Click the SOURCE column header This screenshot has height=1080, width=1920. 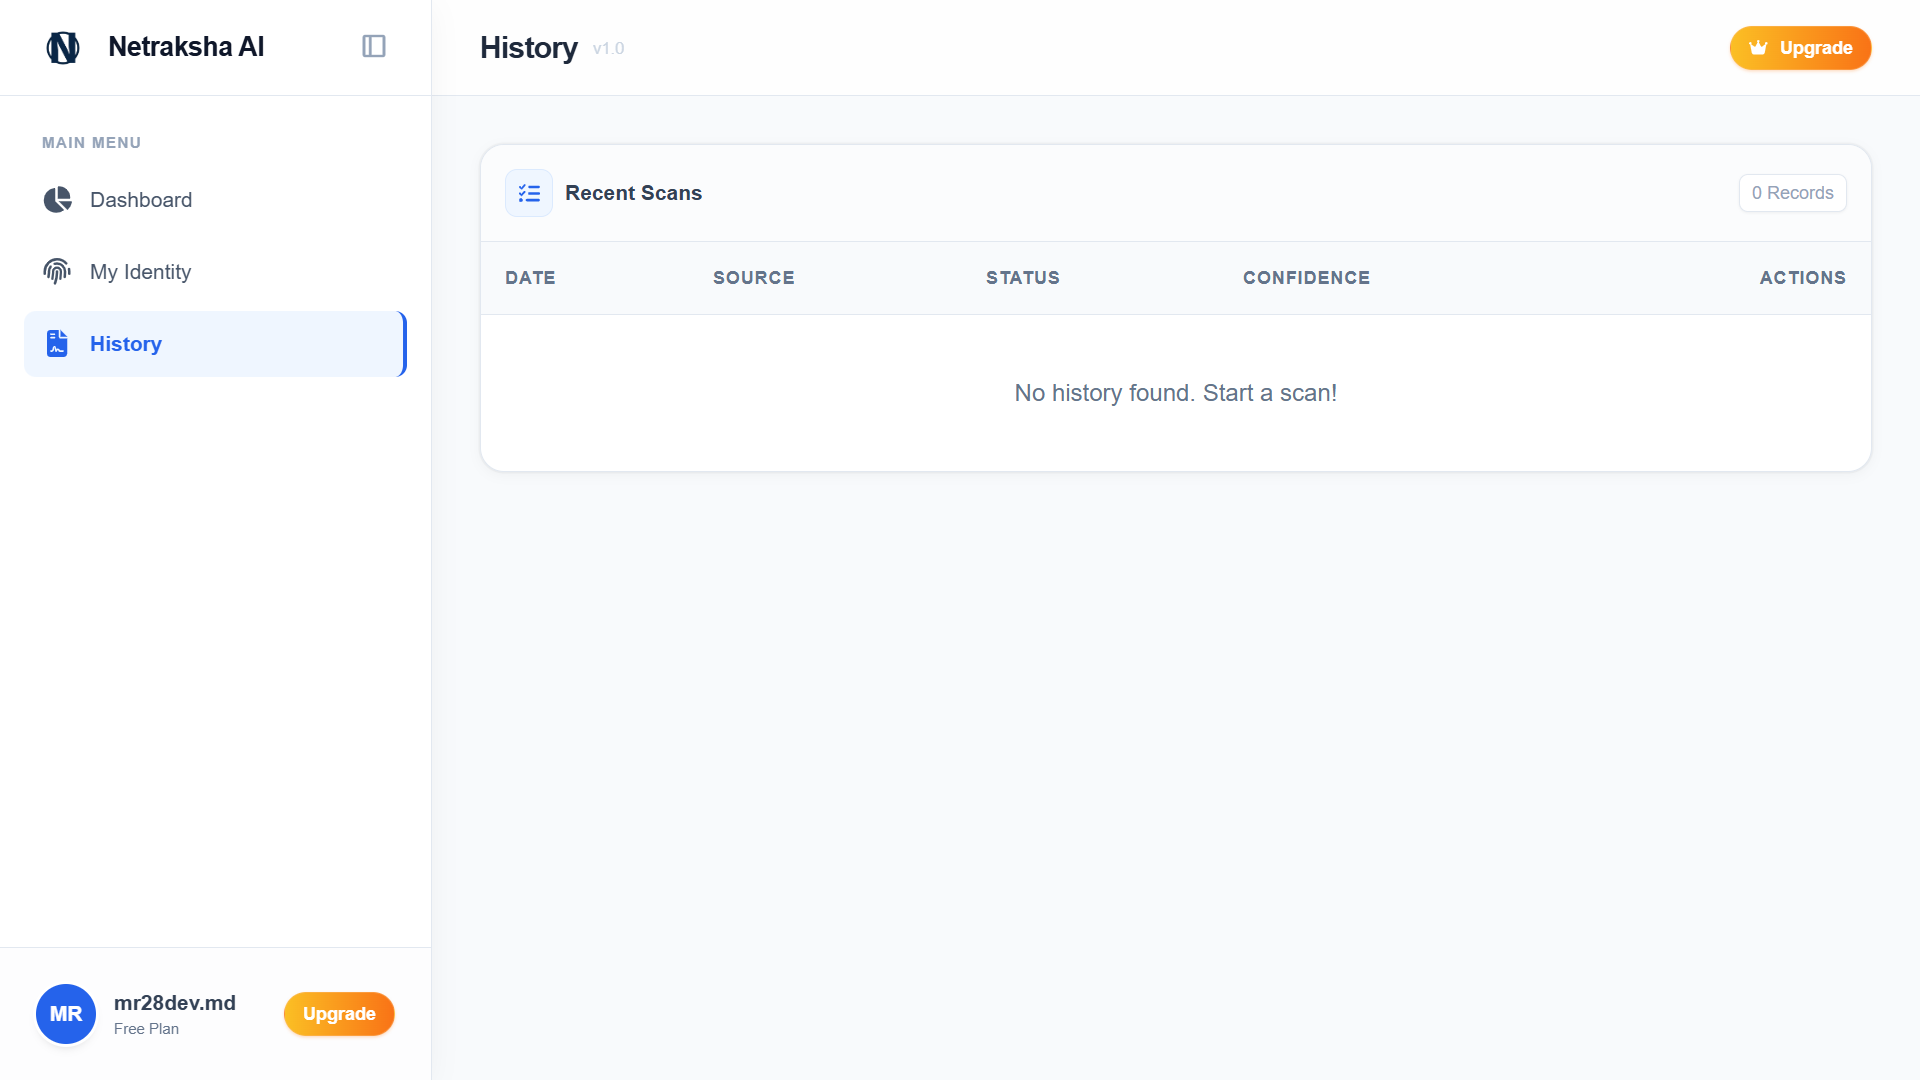(753, 278)
